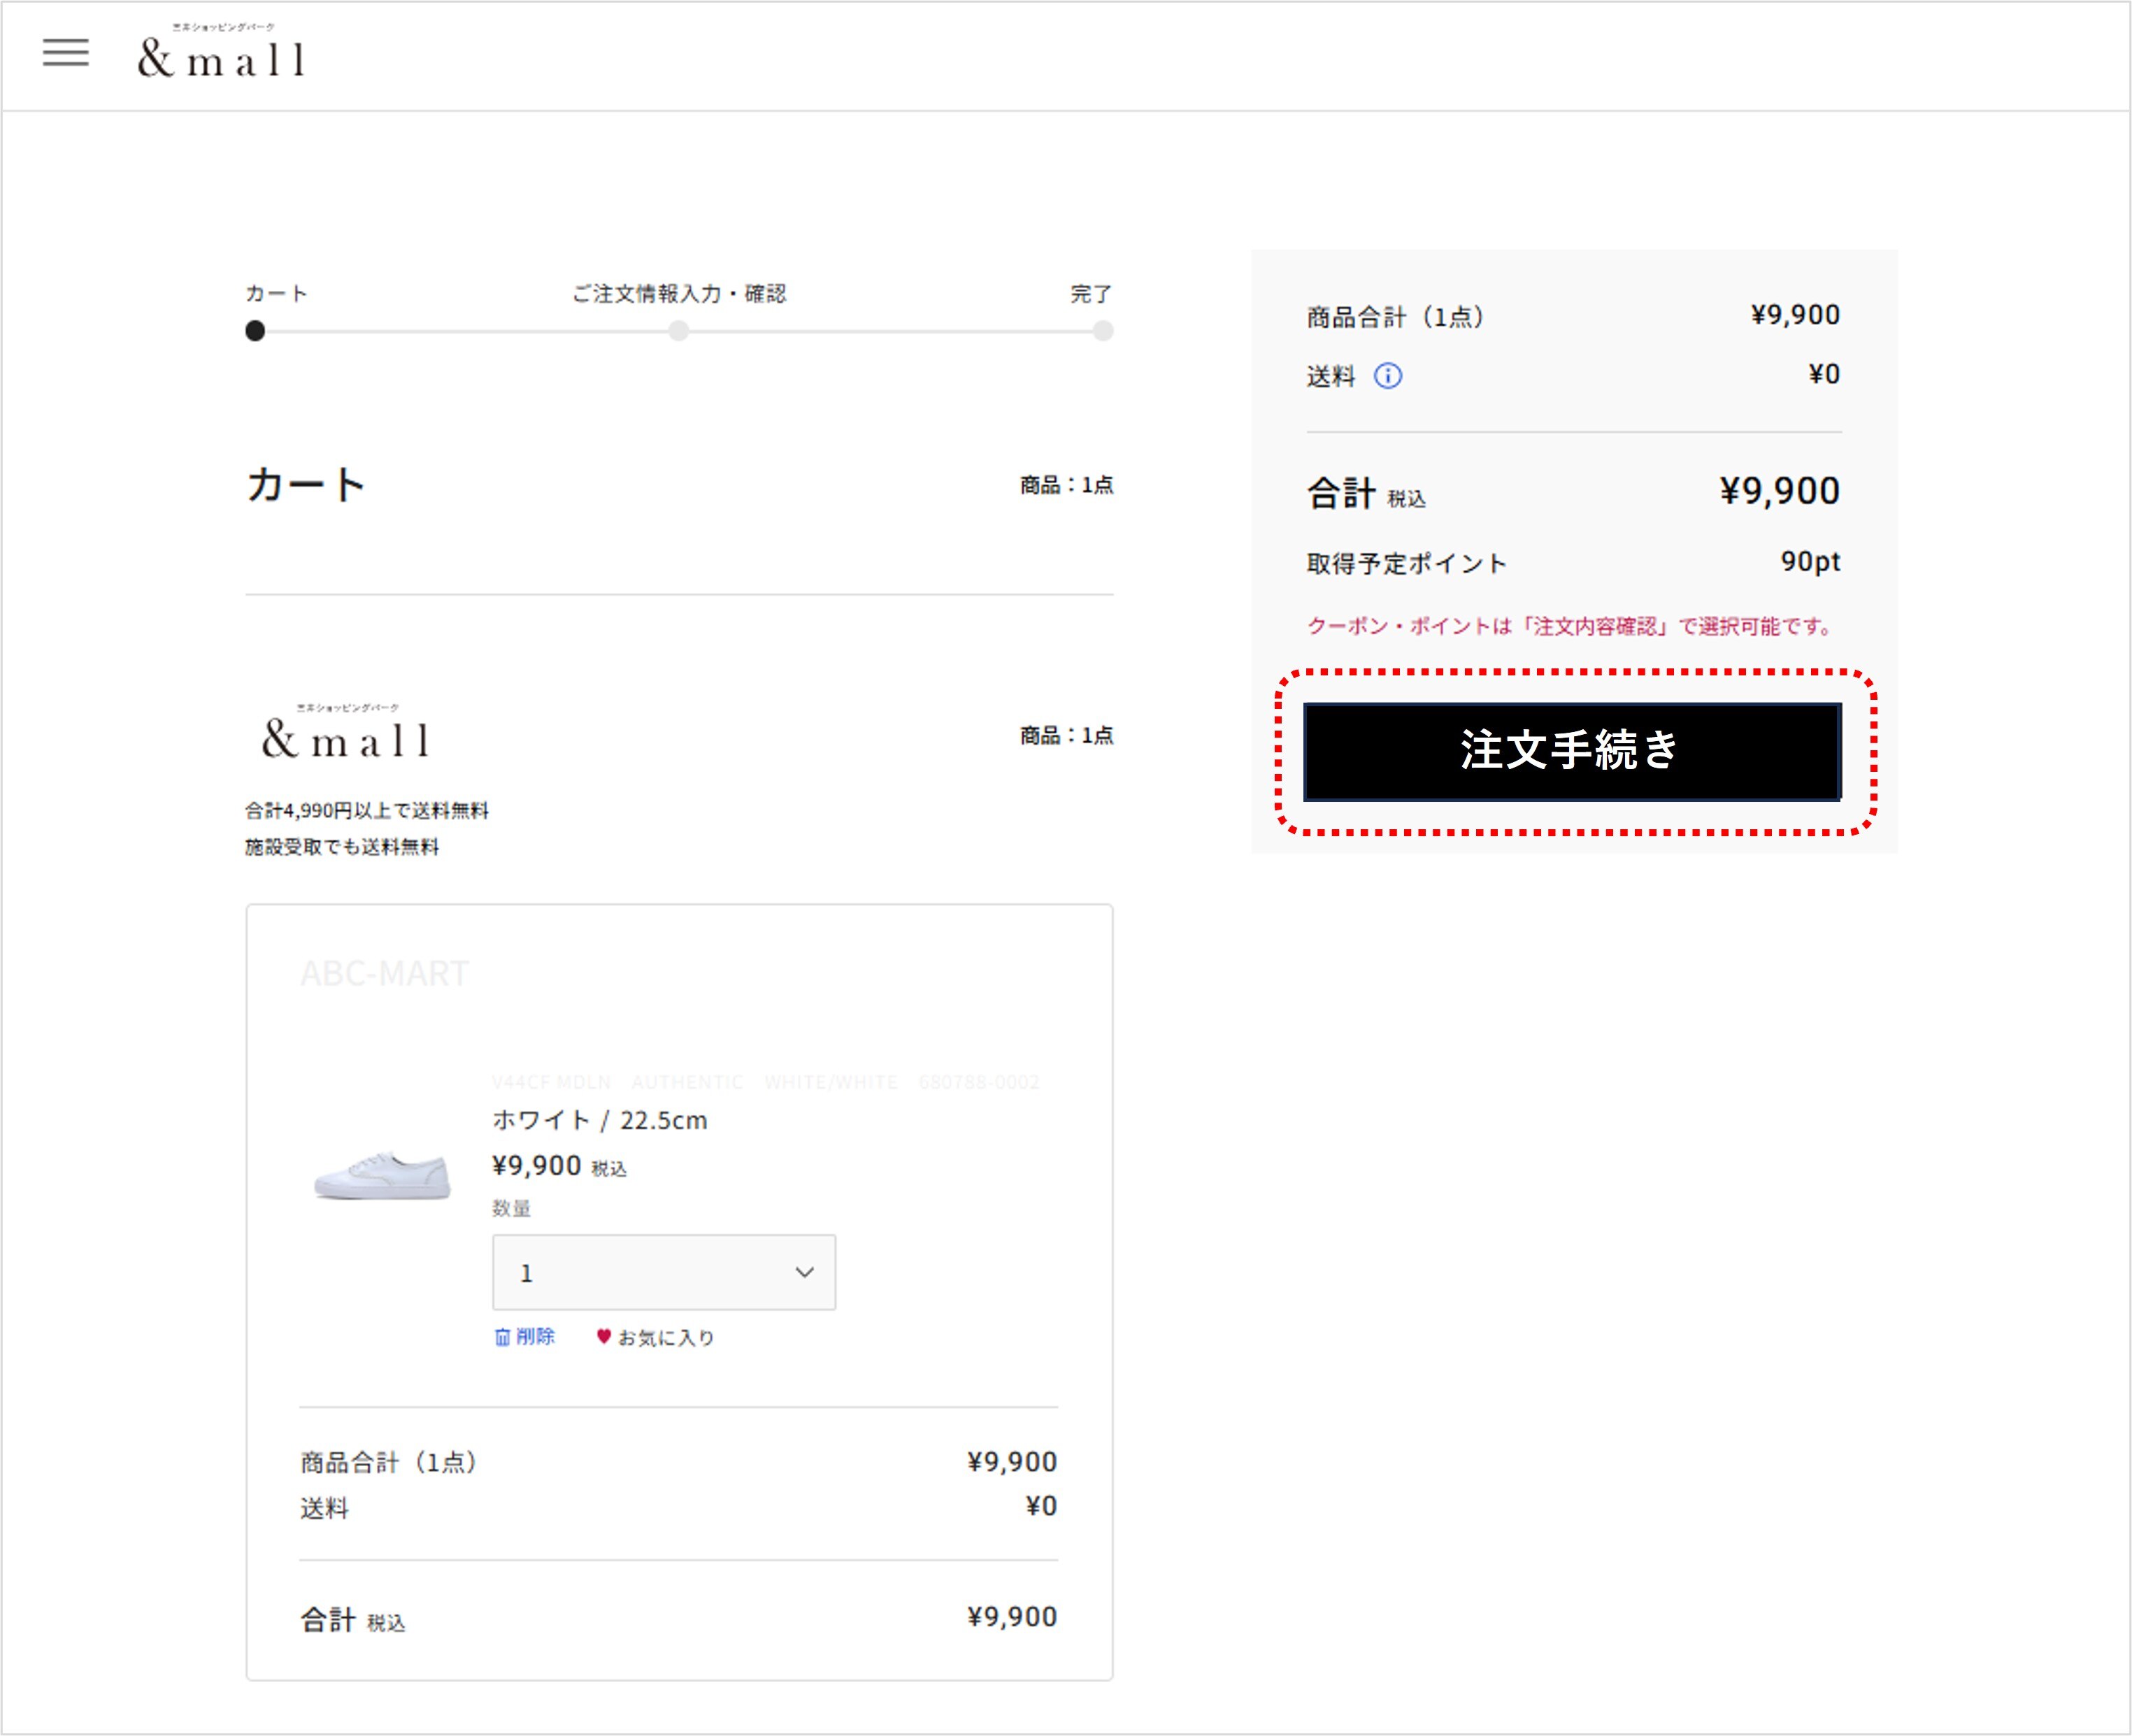2132x1736 pixels.
Task: Click the shipping info icon next to 送料
Action: point(1388,376)
